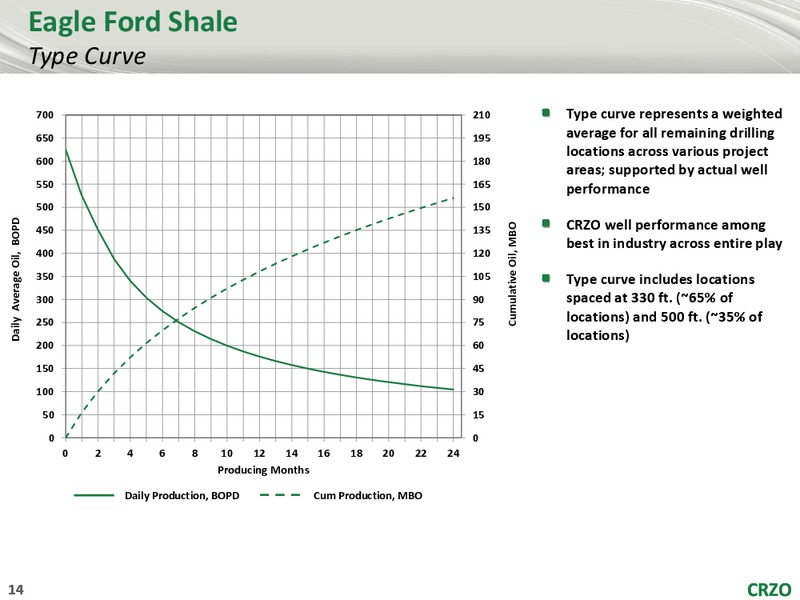The width and height of the screenshot is (800, 600).
Task: Click the text 'supported by actual well'
Action: click(x=688, y=170)
